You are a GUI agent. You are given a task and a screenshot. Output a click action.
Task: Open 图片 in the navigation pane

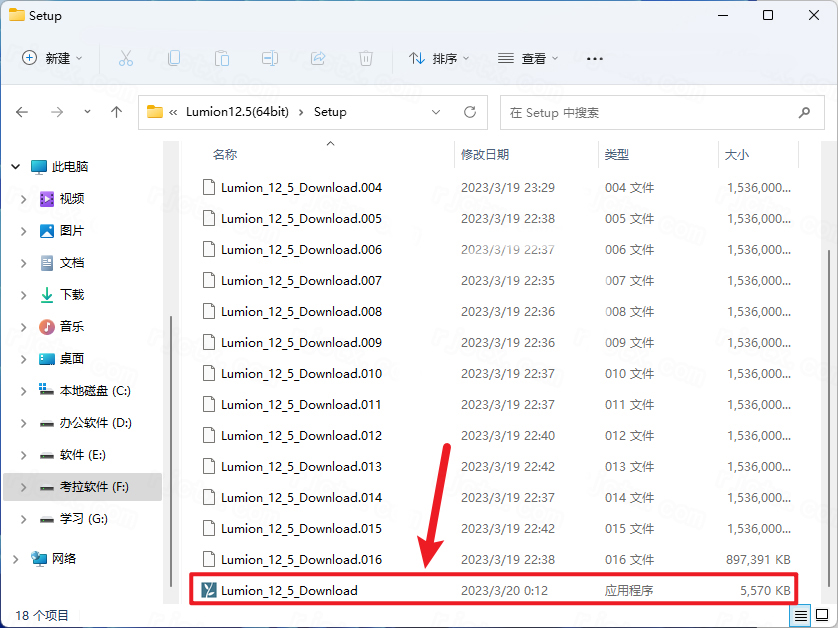coord(62,231)
